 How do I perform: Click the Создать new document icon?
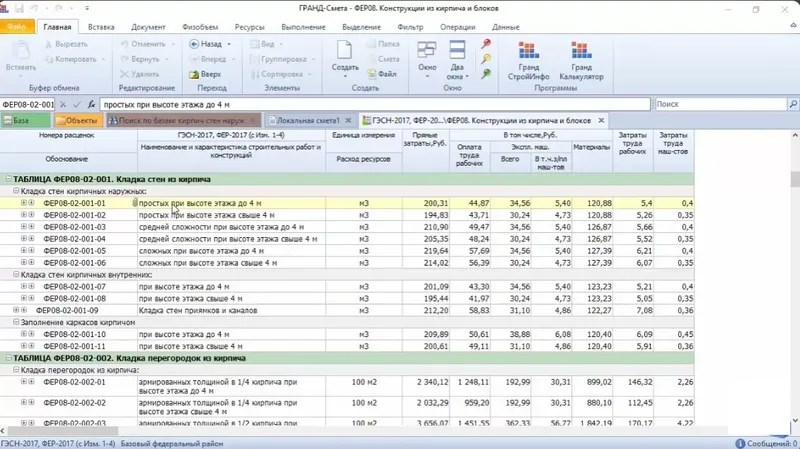coord(345,51)
